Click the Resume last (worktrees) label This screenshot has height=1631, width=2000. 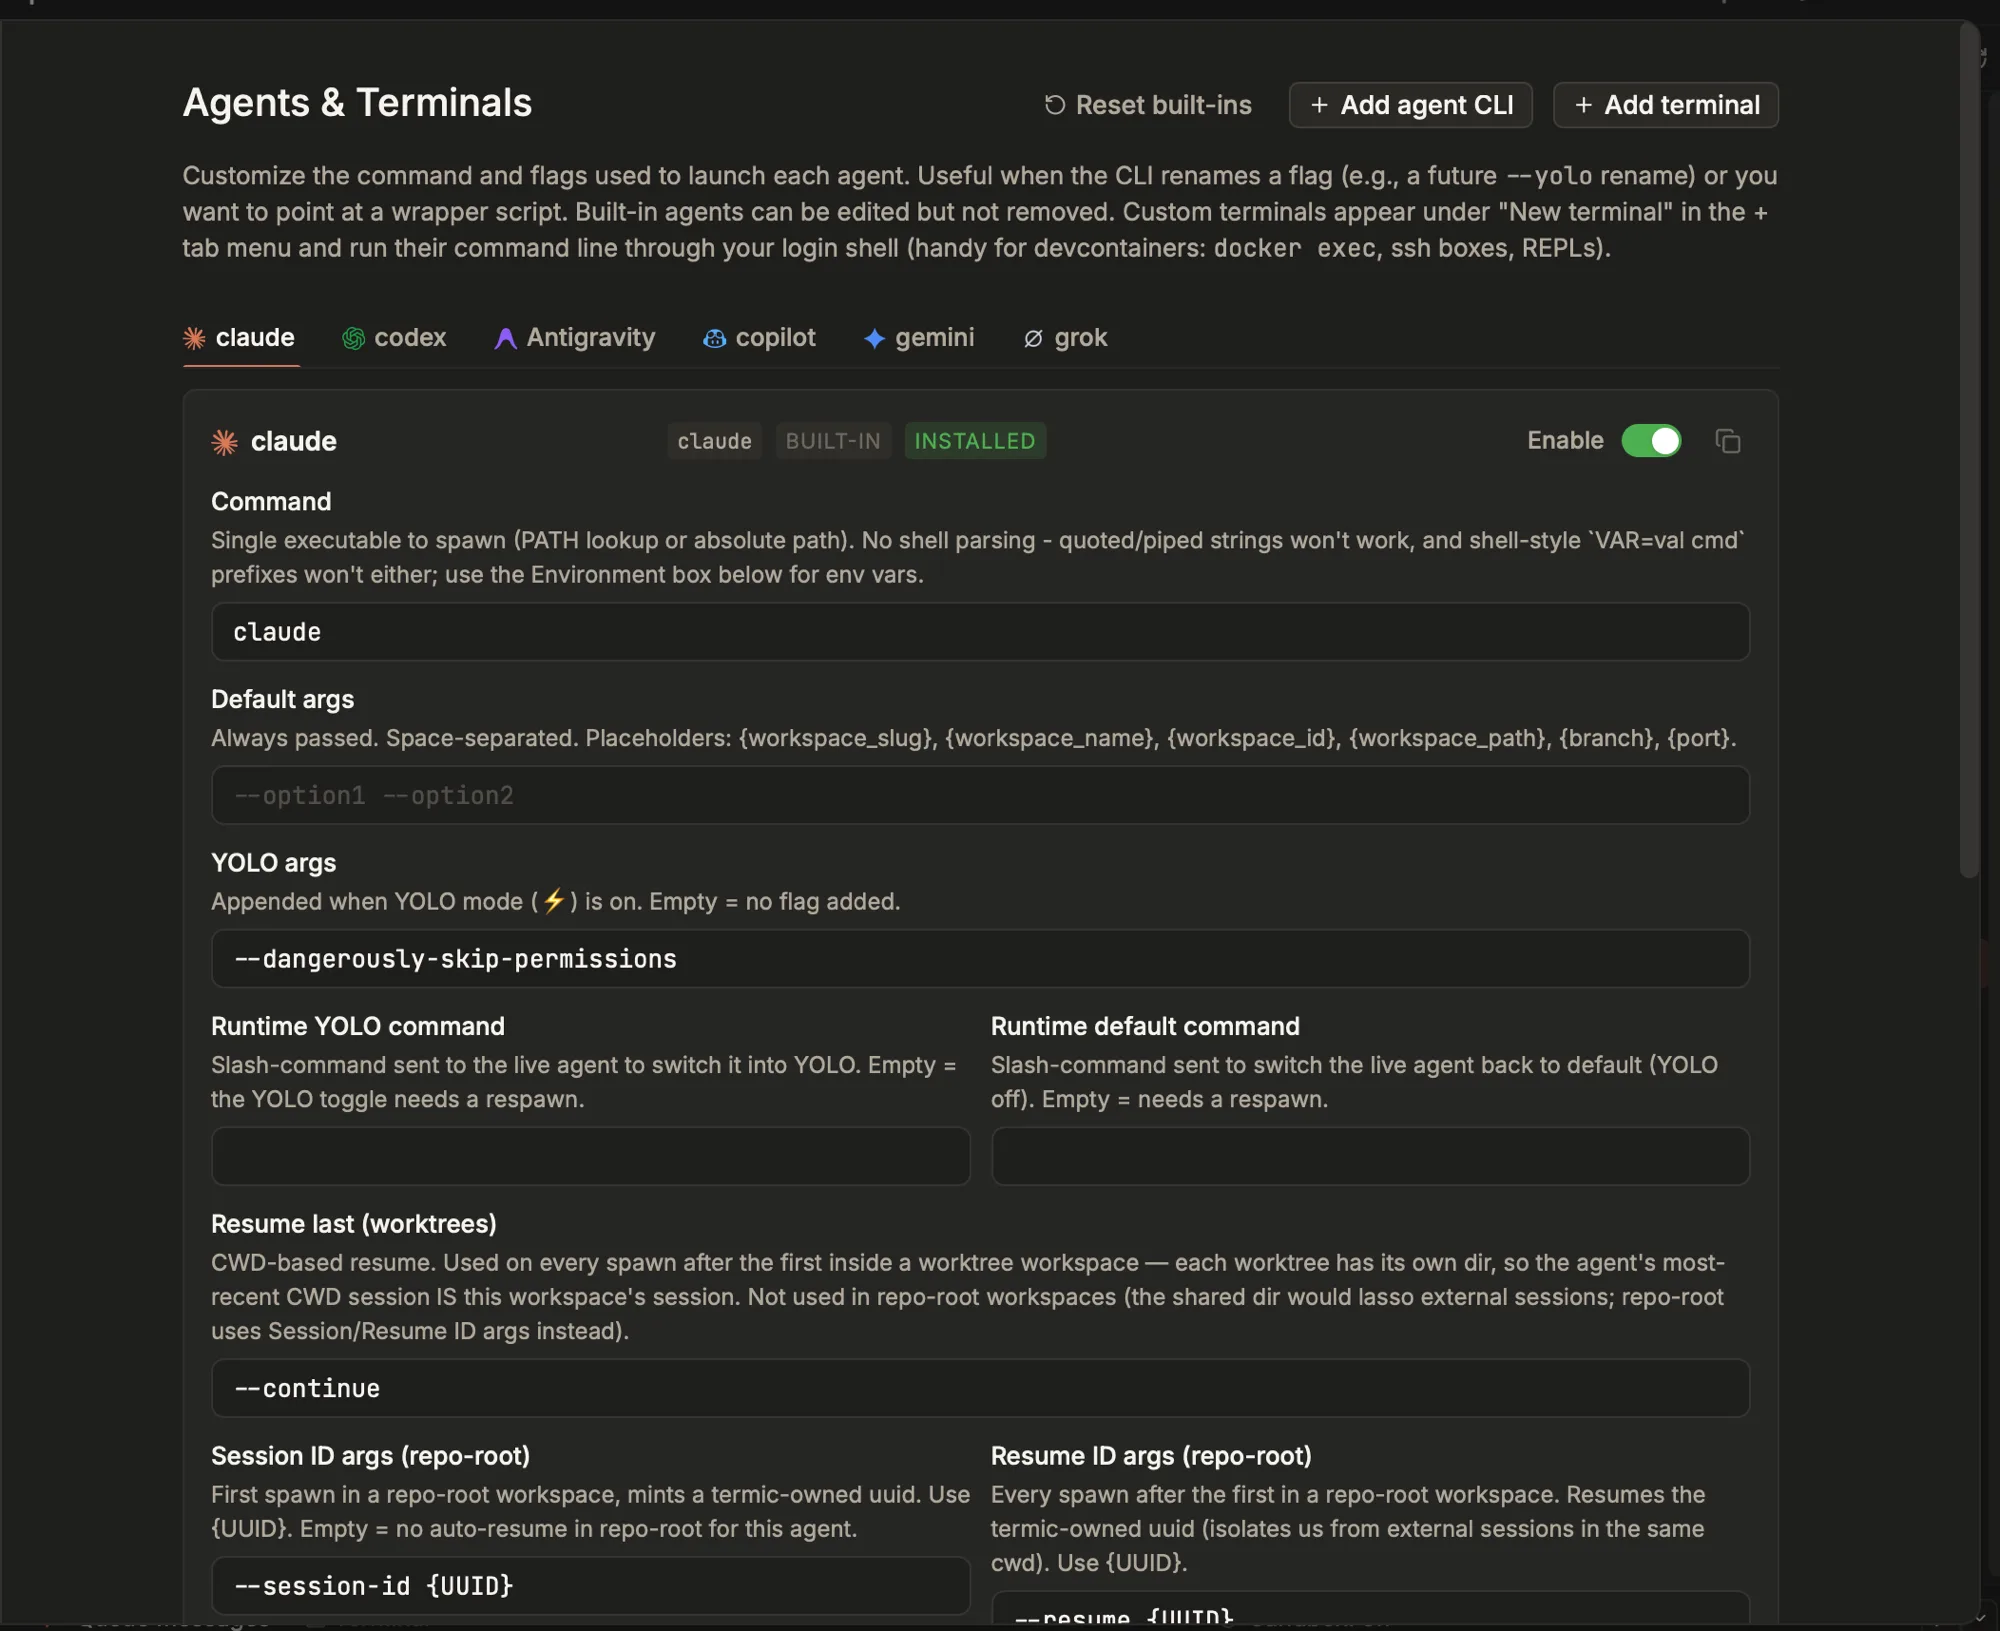click(x=354, y=1224)
